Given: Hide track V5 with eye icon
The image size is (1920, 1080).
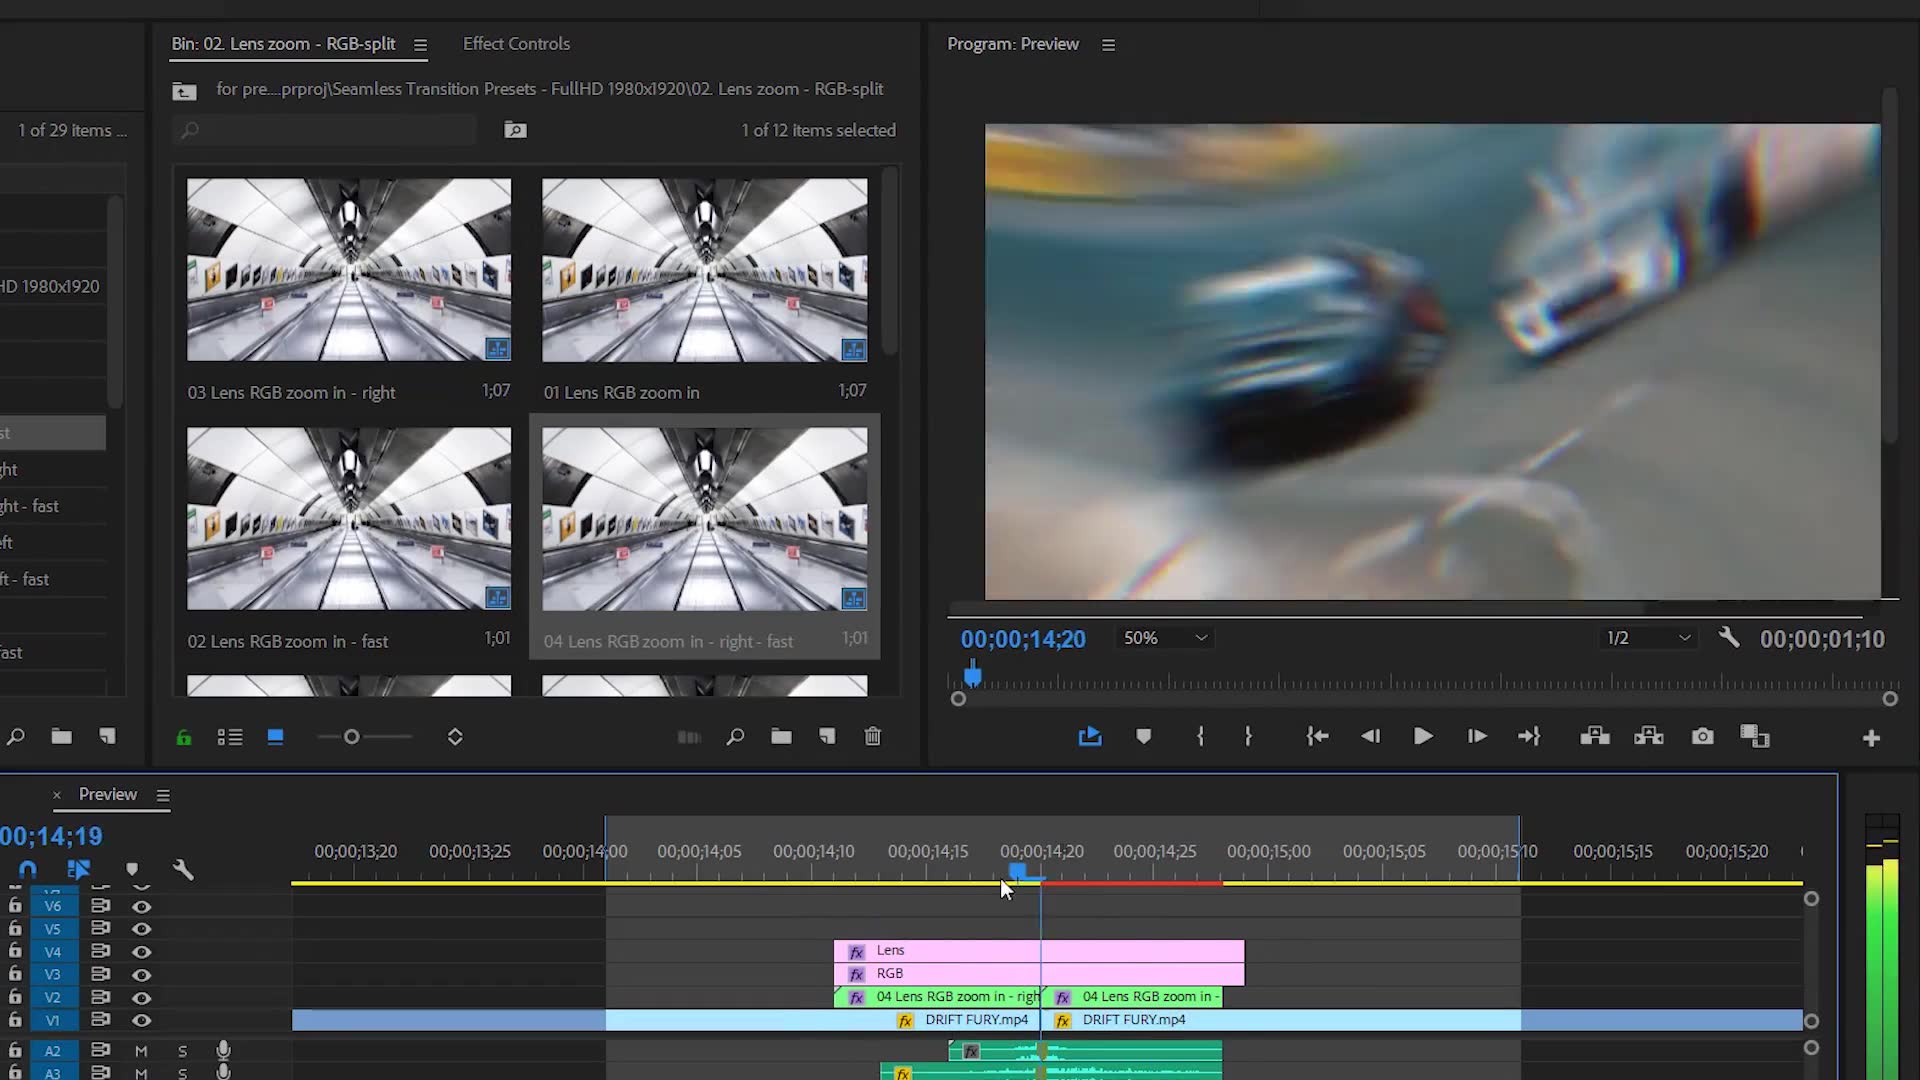Looking at the screenshot, I should point(142,930).
